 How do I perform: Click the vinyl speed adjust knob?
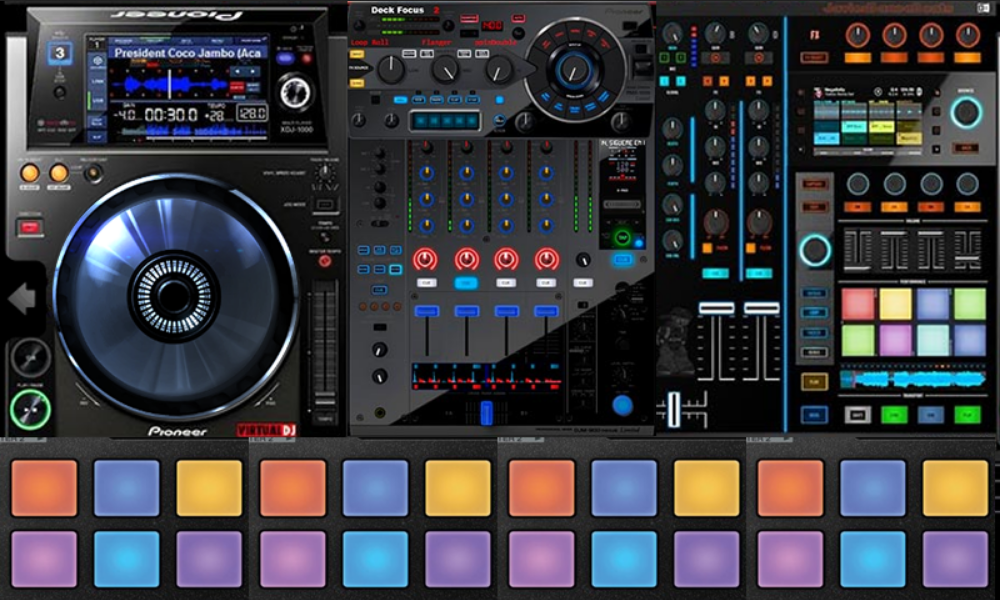325,172
